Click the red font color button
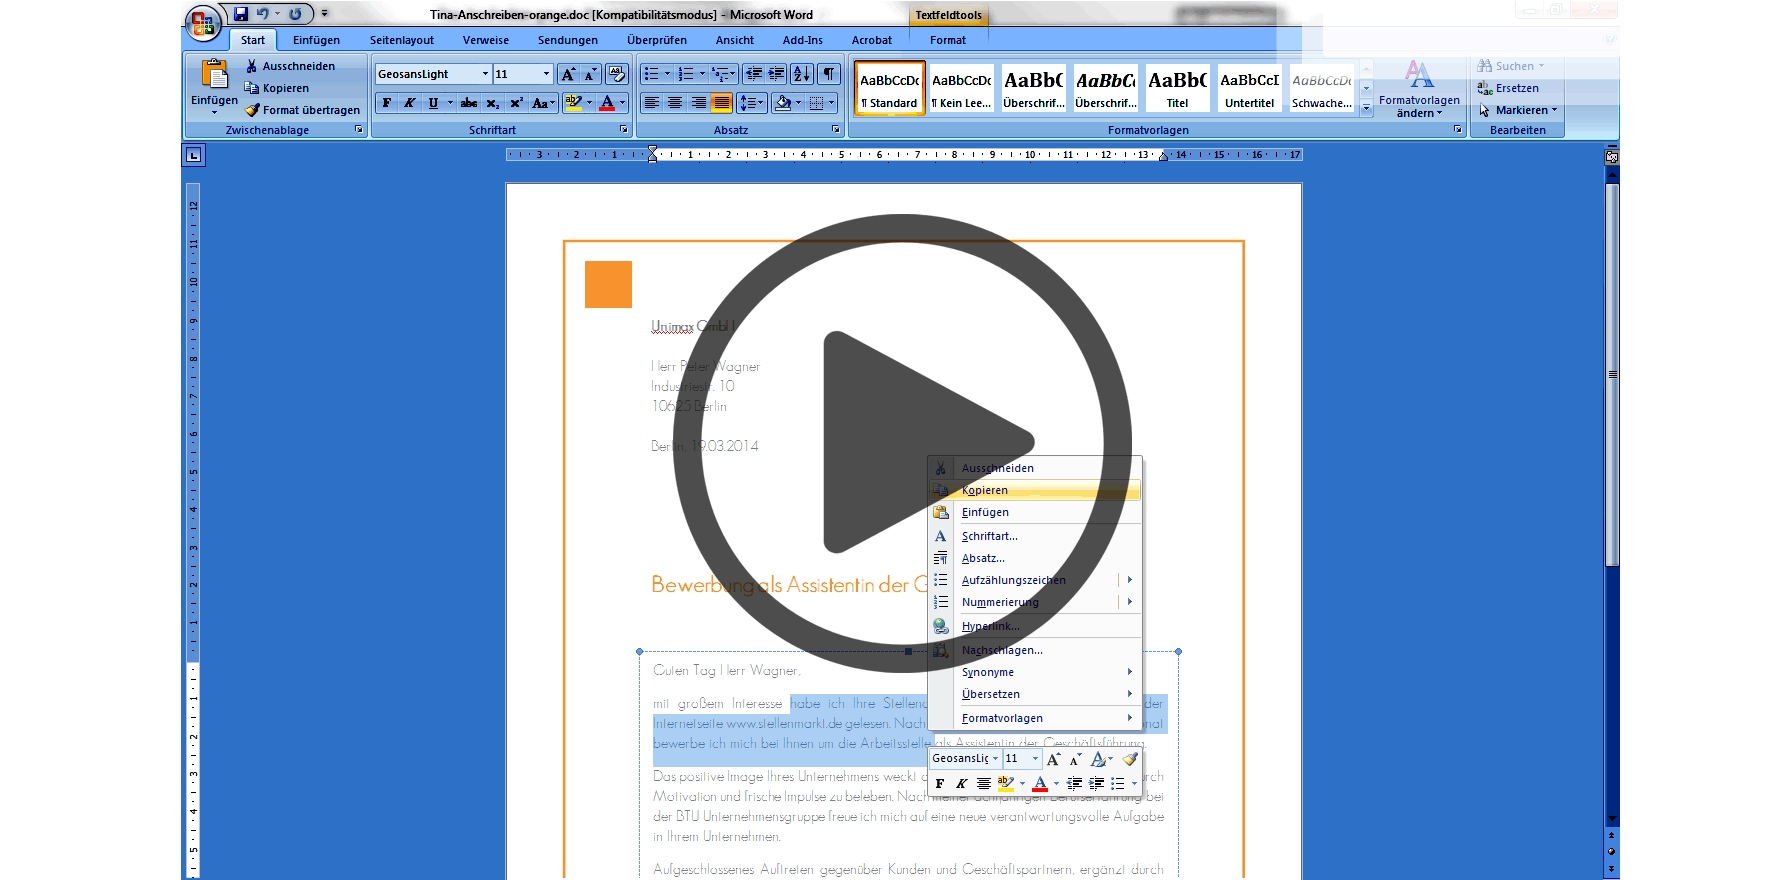 coord(607,103)
